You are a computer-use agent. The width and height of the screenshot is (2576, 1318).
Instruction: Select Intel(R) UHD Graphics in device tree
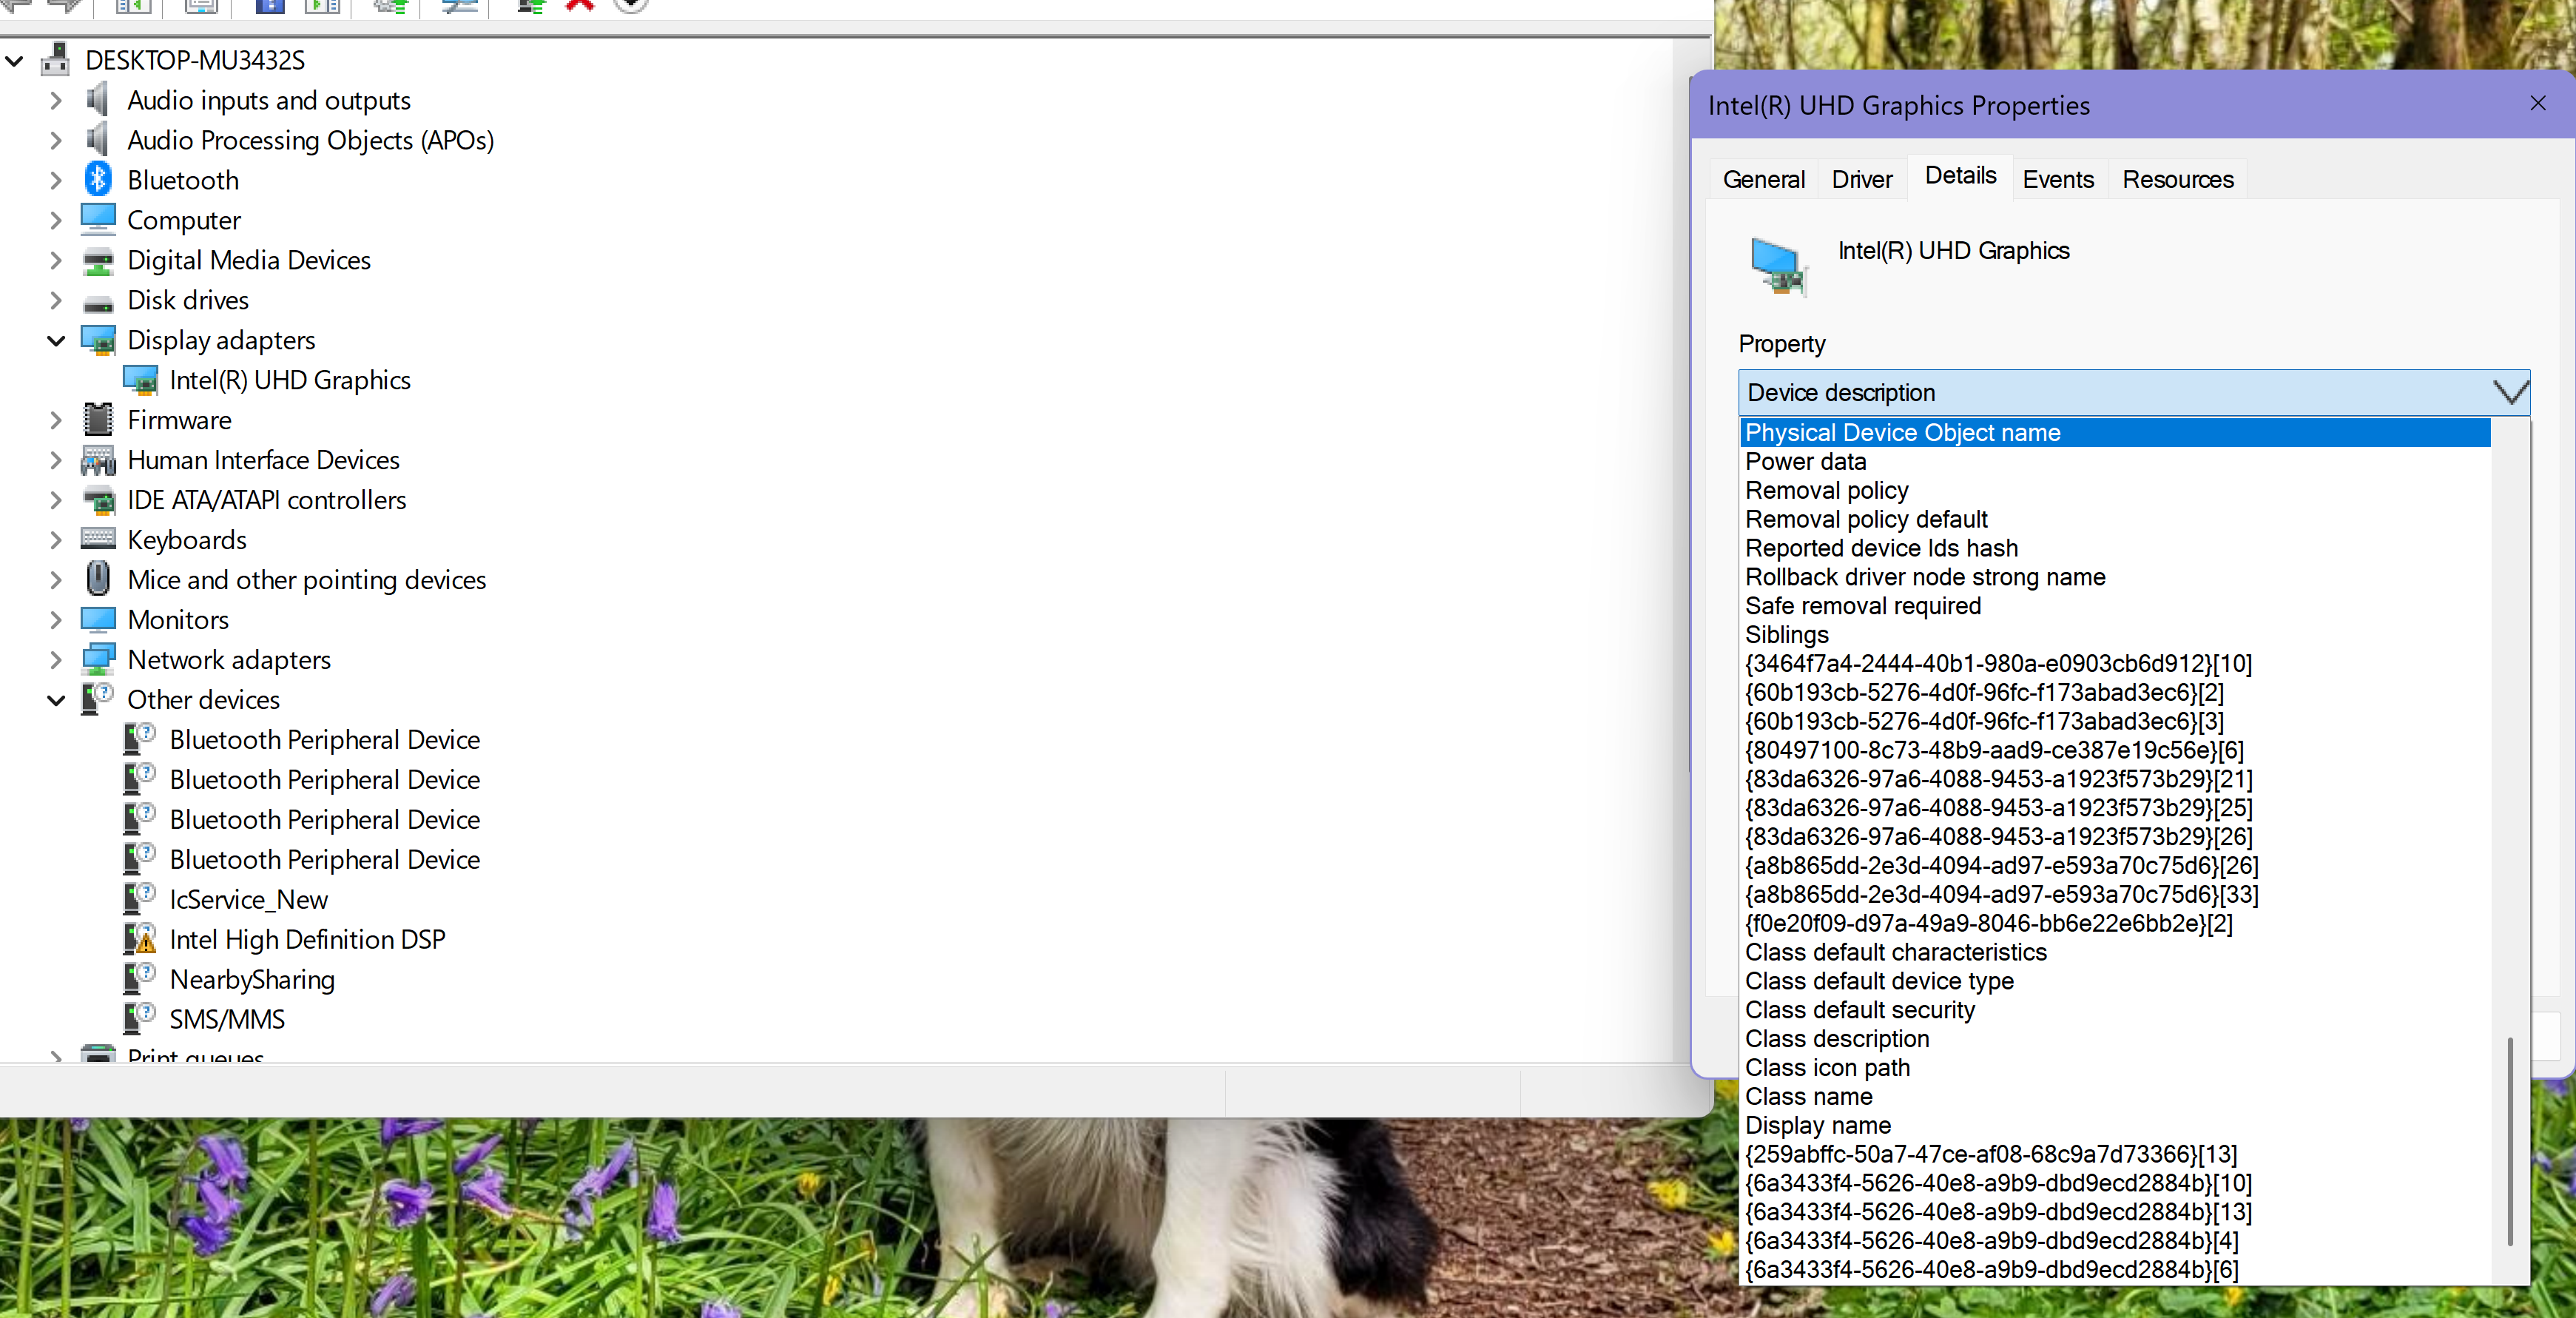[290, 380]
